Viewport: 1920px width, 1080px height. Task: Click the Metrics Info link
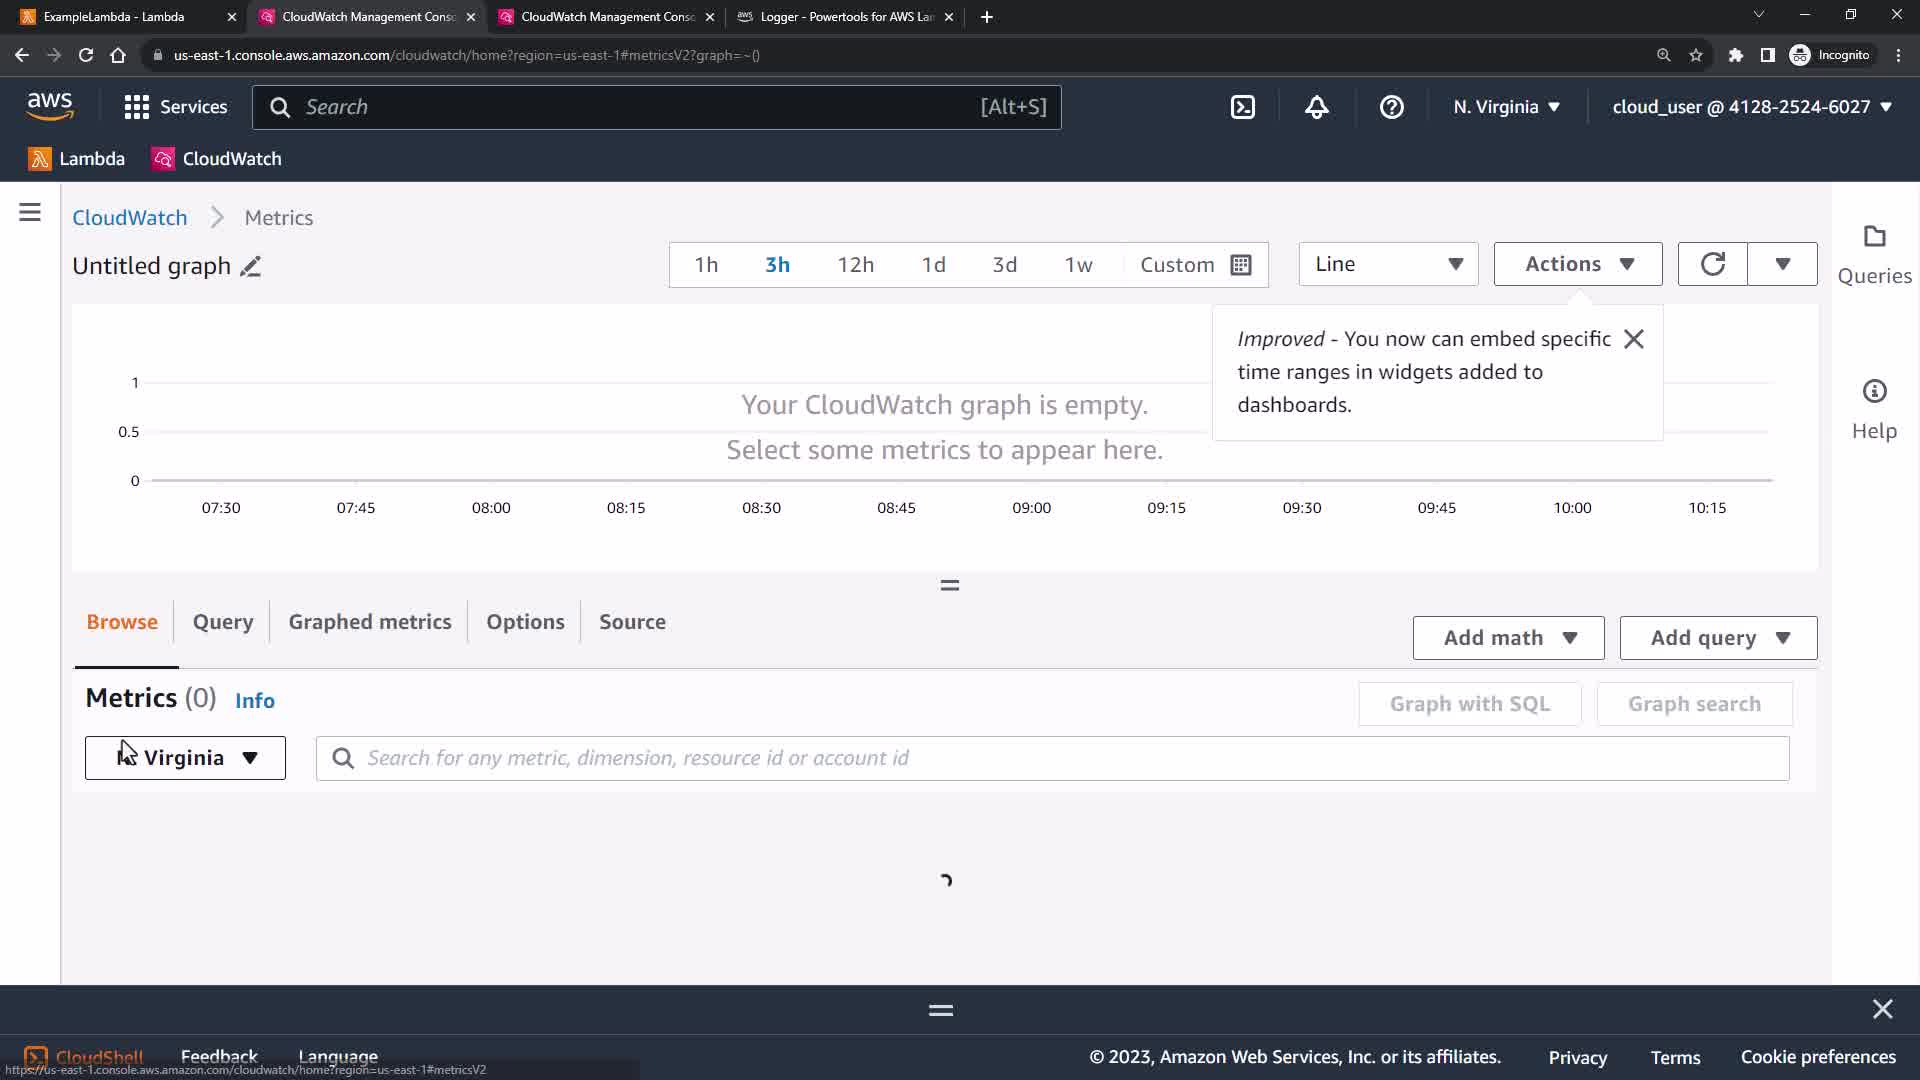pos(254,701)
